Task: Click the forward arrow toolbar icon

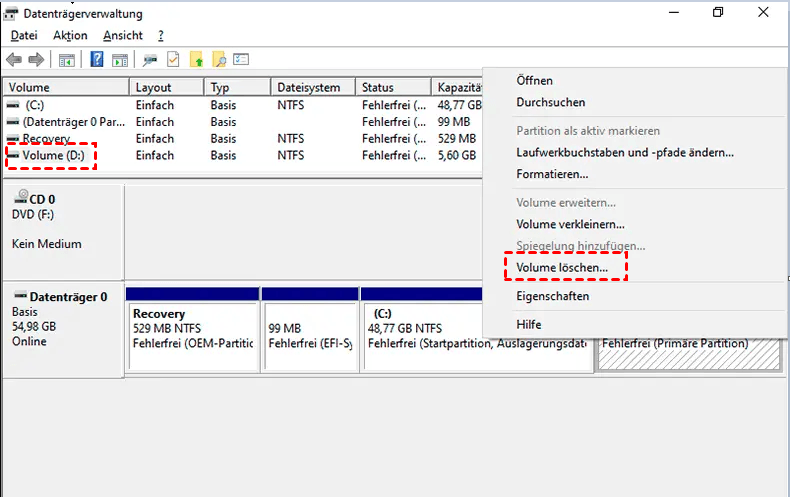Action: tap(36, 60)
